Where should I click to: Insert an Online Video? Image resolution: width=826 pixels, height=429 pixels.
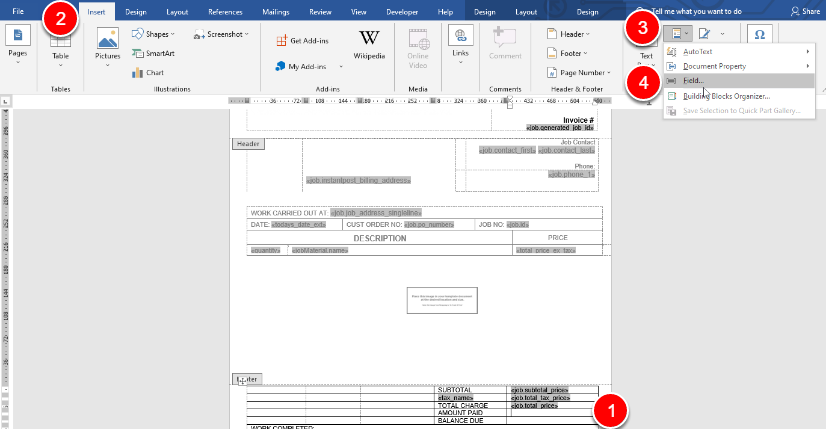point(418,48)
